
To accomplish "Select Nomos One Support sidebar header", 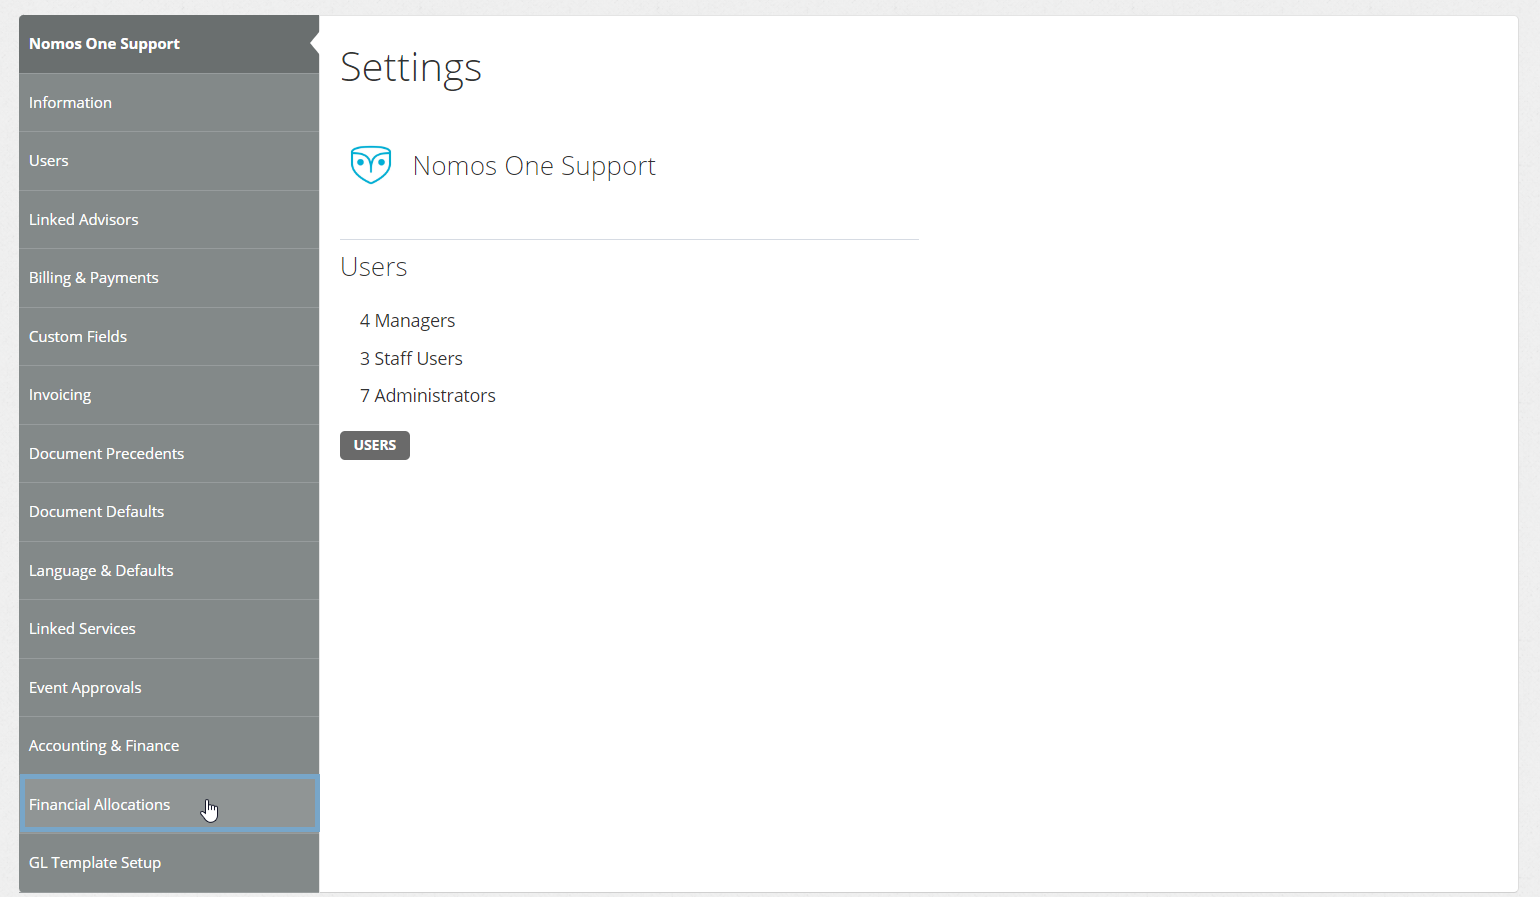I will [169, 44].
